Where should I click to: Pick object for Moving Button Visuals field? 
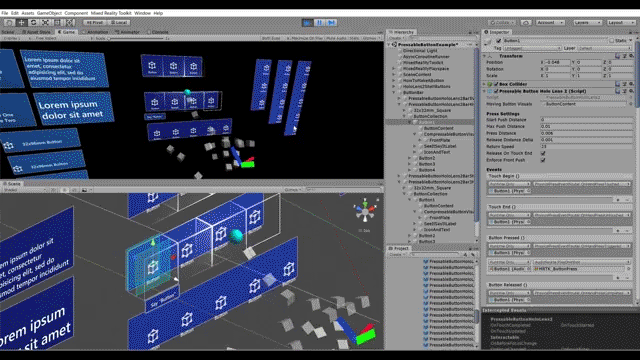pos(631,104)
